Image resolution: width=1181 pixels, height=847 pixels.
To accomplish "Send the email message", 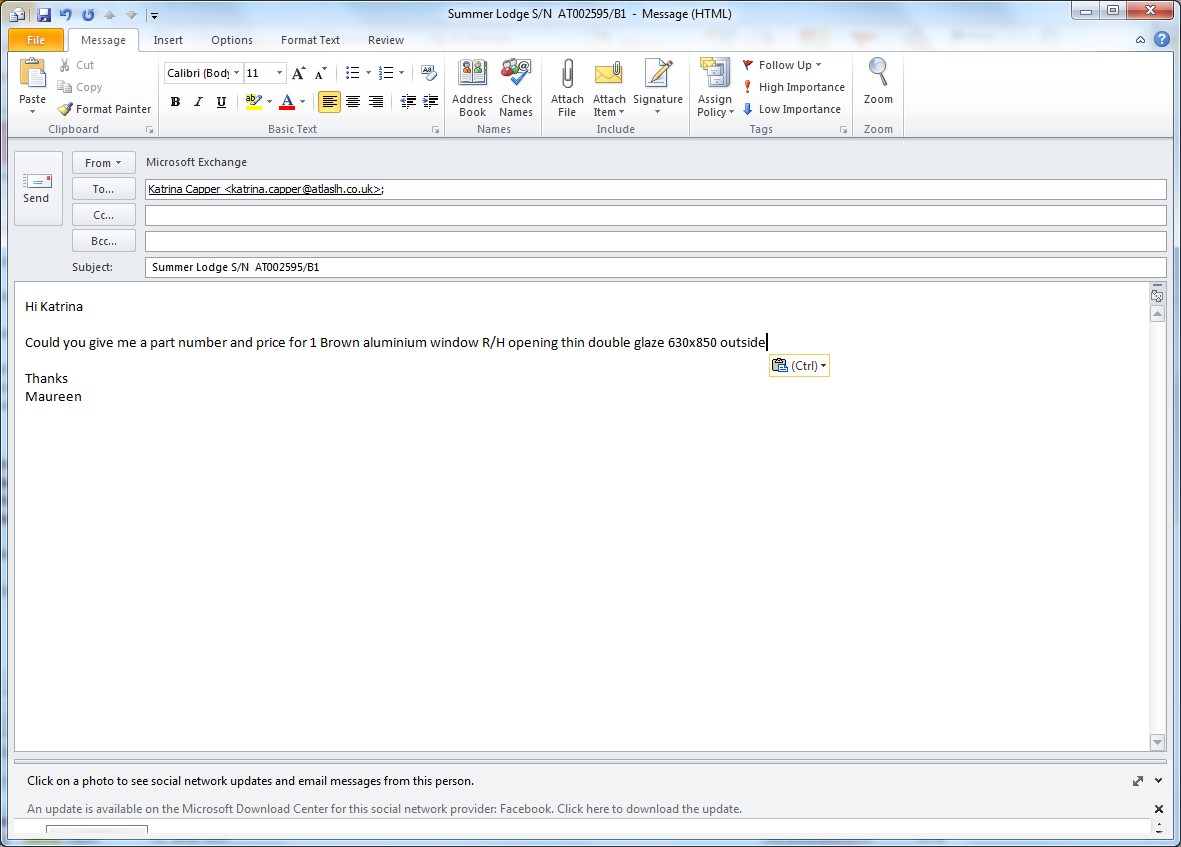I will click(37, 188).
